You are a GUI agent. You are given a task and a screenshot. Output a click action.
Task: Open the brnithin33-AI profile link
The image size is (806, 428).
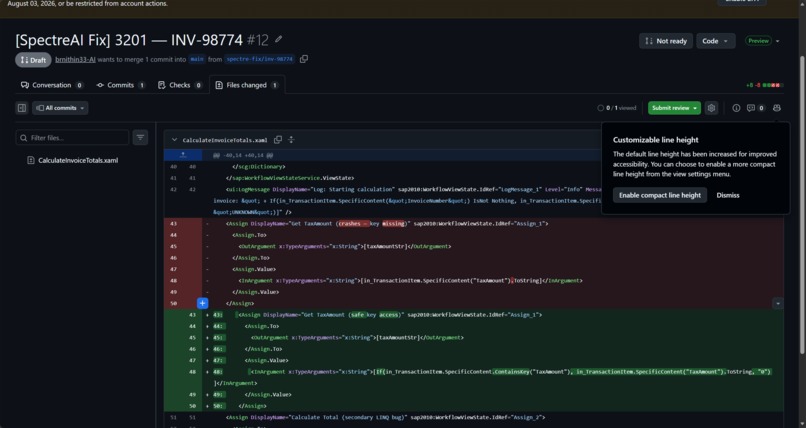click(75, 60)
